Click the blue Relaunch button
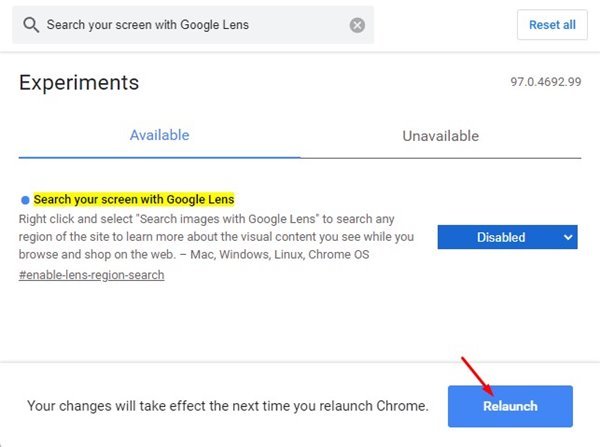The height and width of the screenshot is (447, 600). (x=510, y=406)
